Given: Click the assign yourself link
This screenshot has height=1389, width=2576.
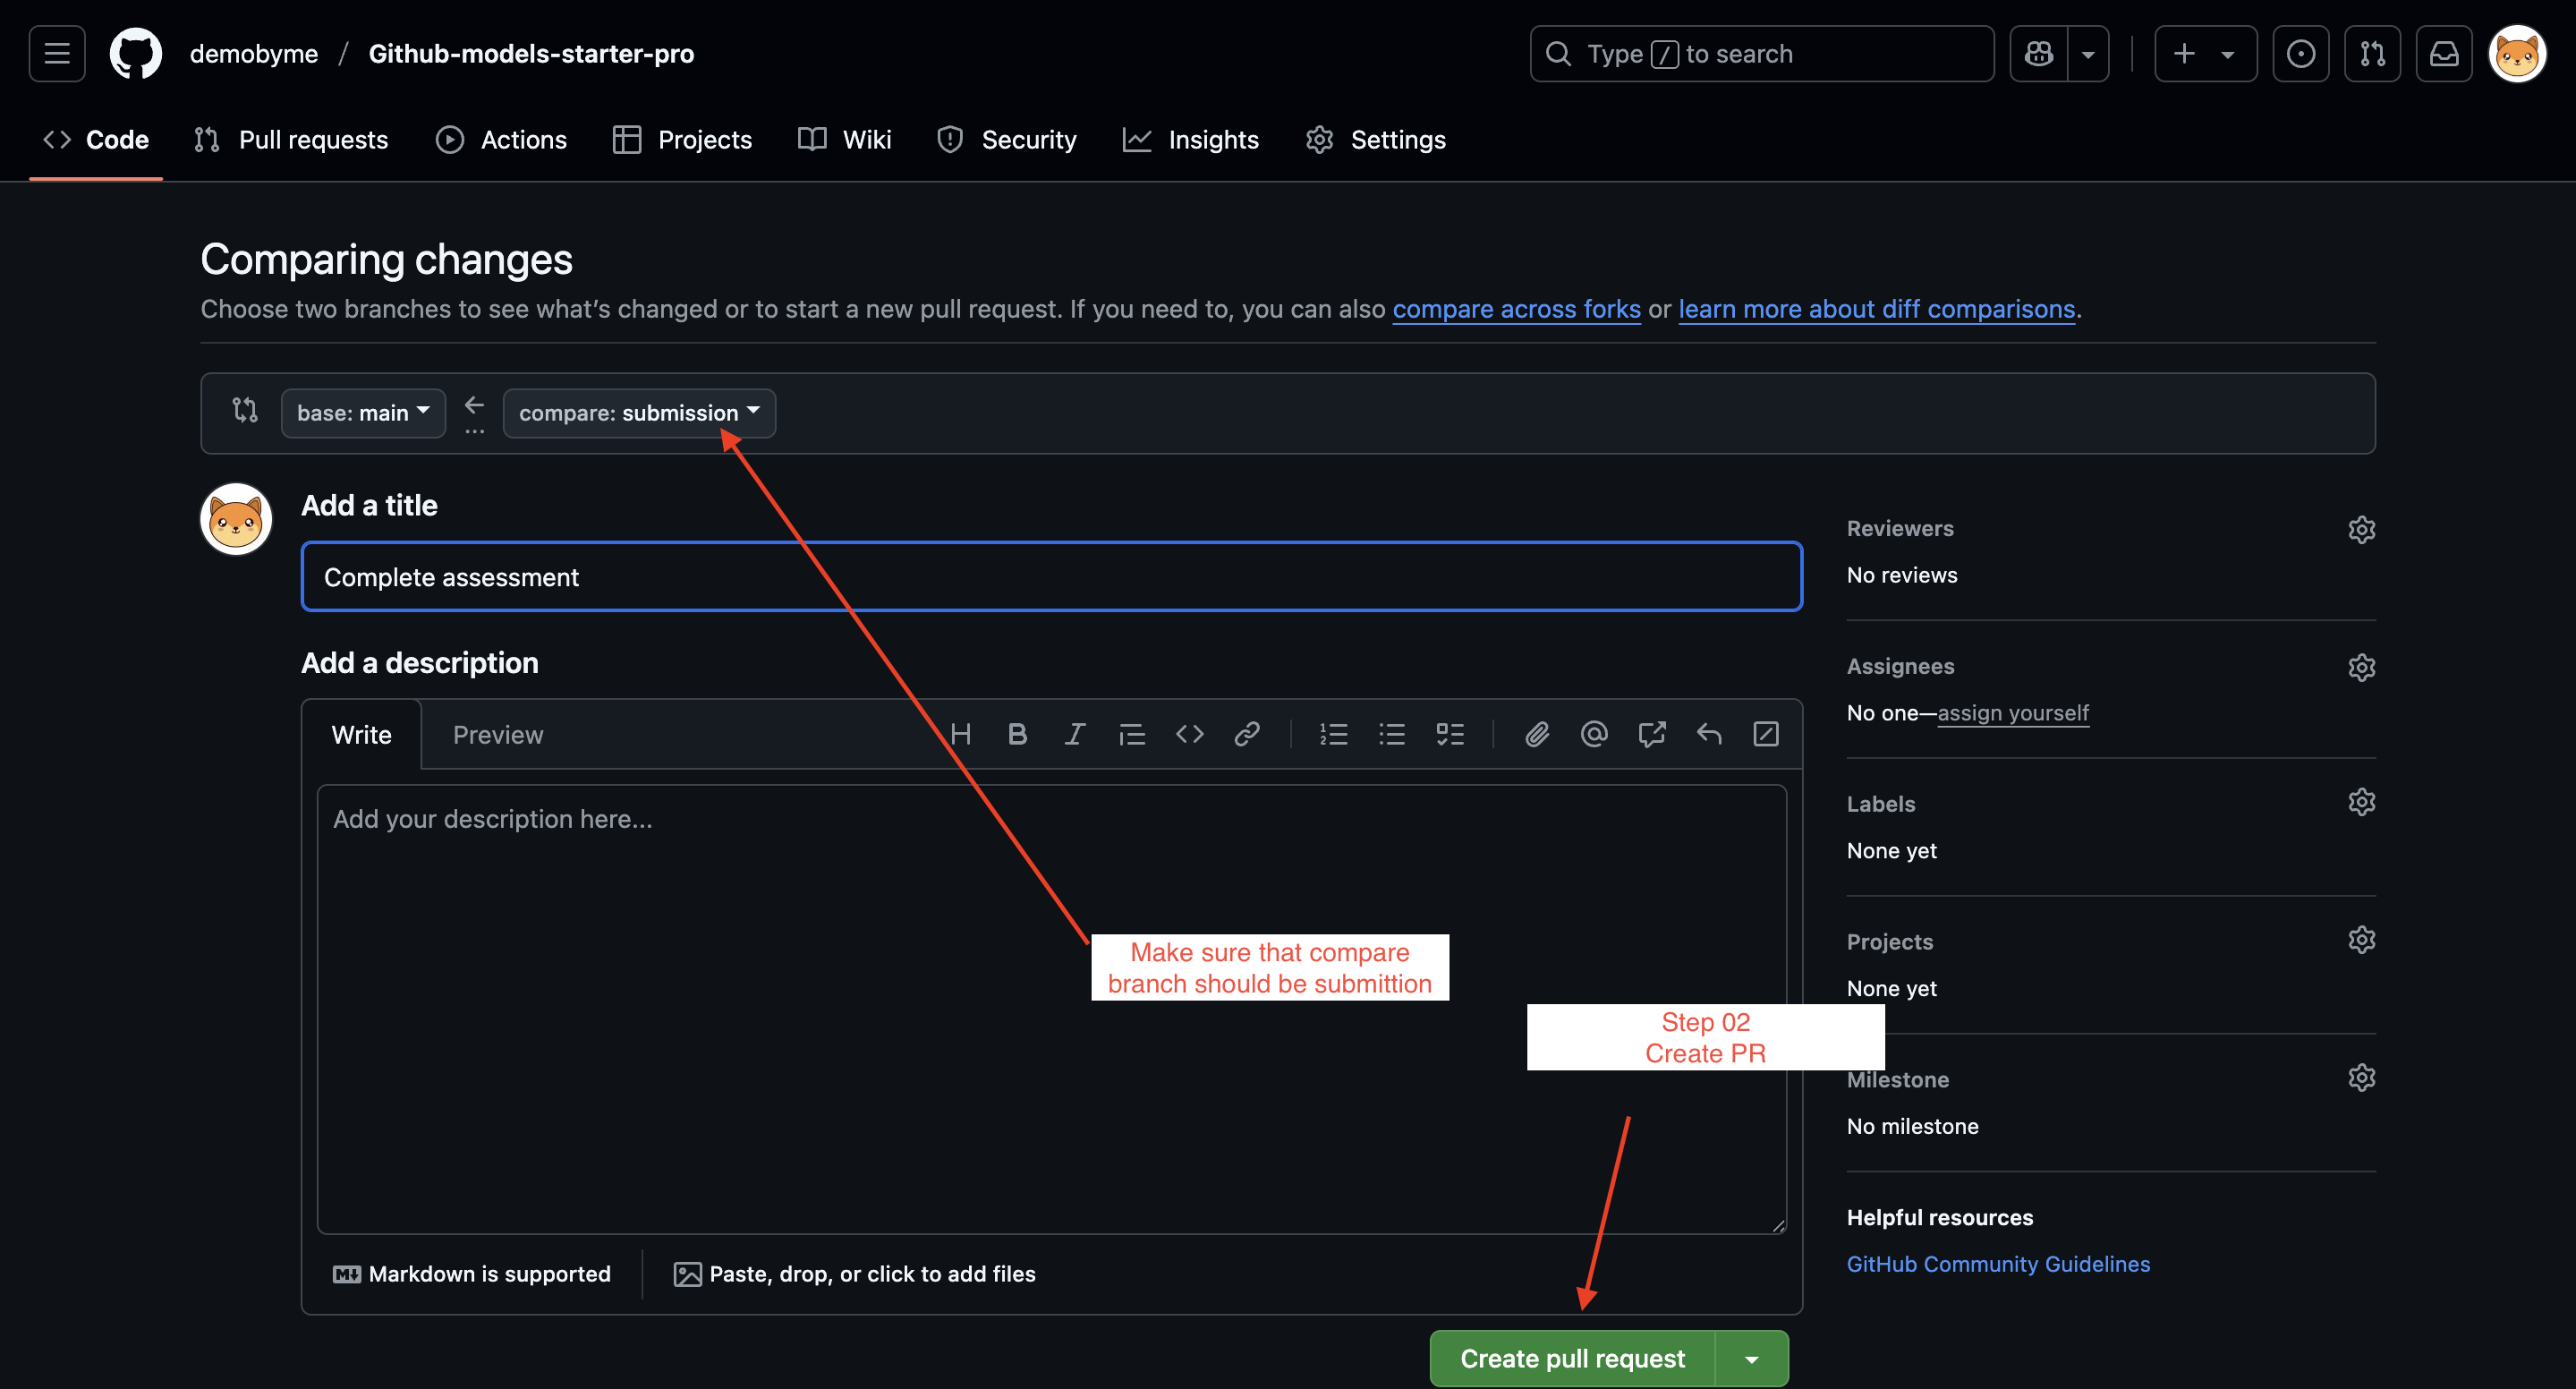Looking at the screenshot, I should pyautogui.click(x=2012, y=712).
